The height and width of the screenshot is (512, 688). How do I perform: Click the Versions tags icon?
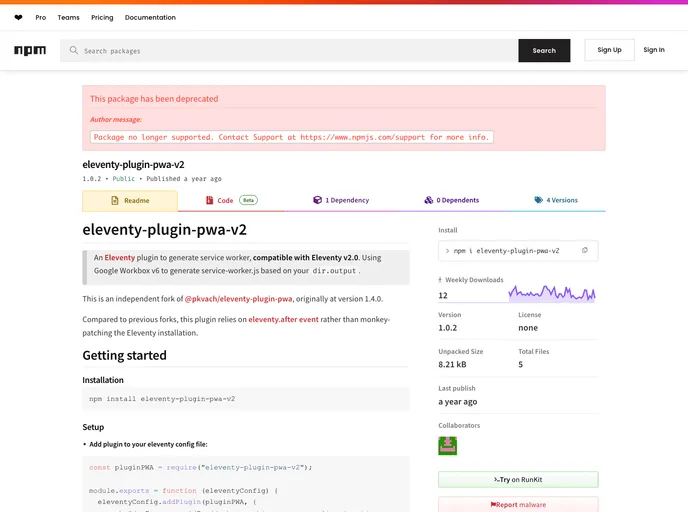(x=538, y=200)
